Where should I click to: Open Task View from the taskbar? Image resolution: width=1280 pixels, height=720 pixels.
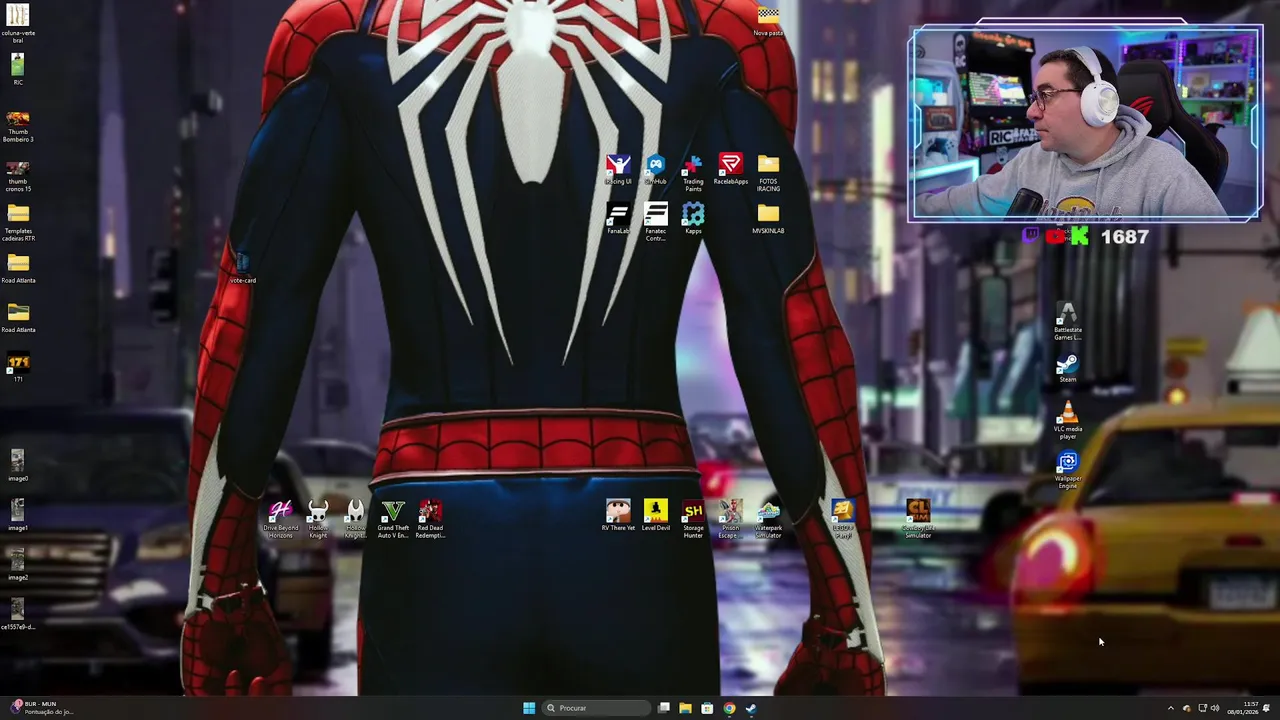(x=663, y=708)
